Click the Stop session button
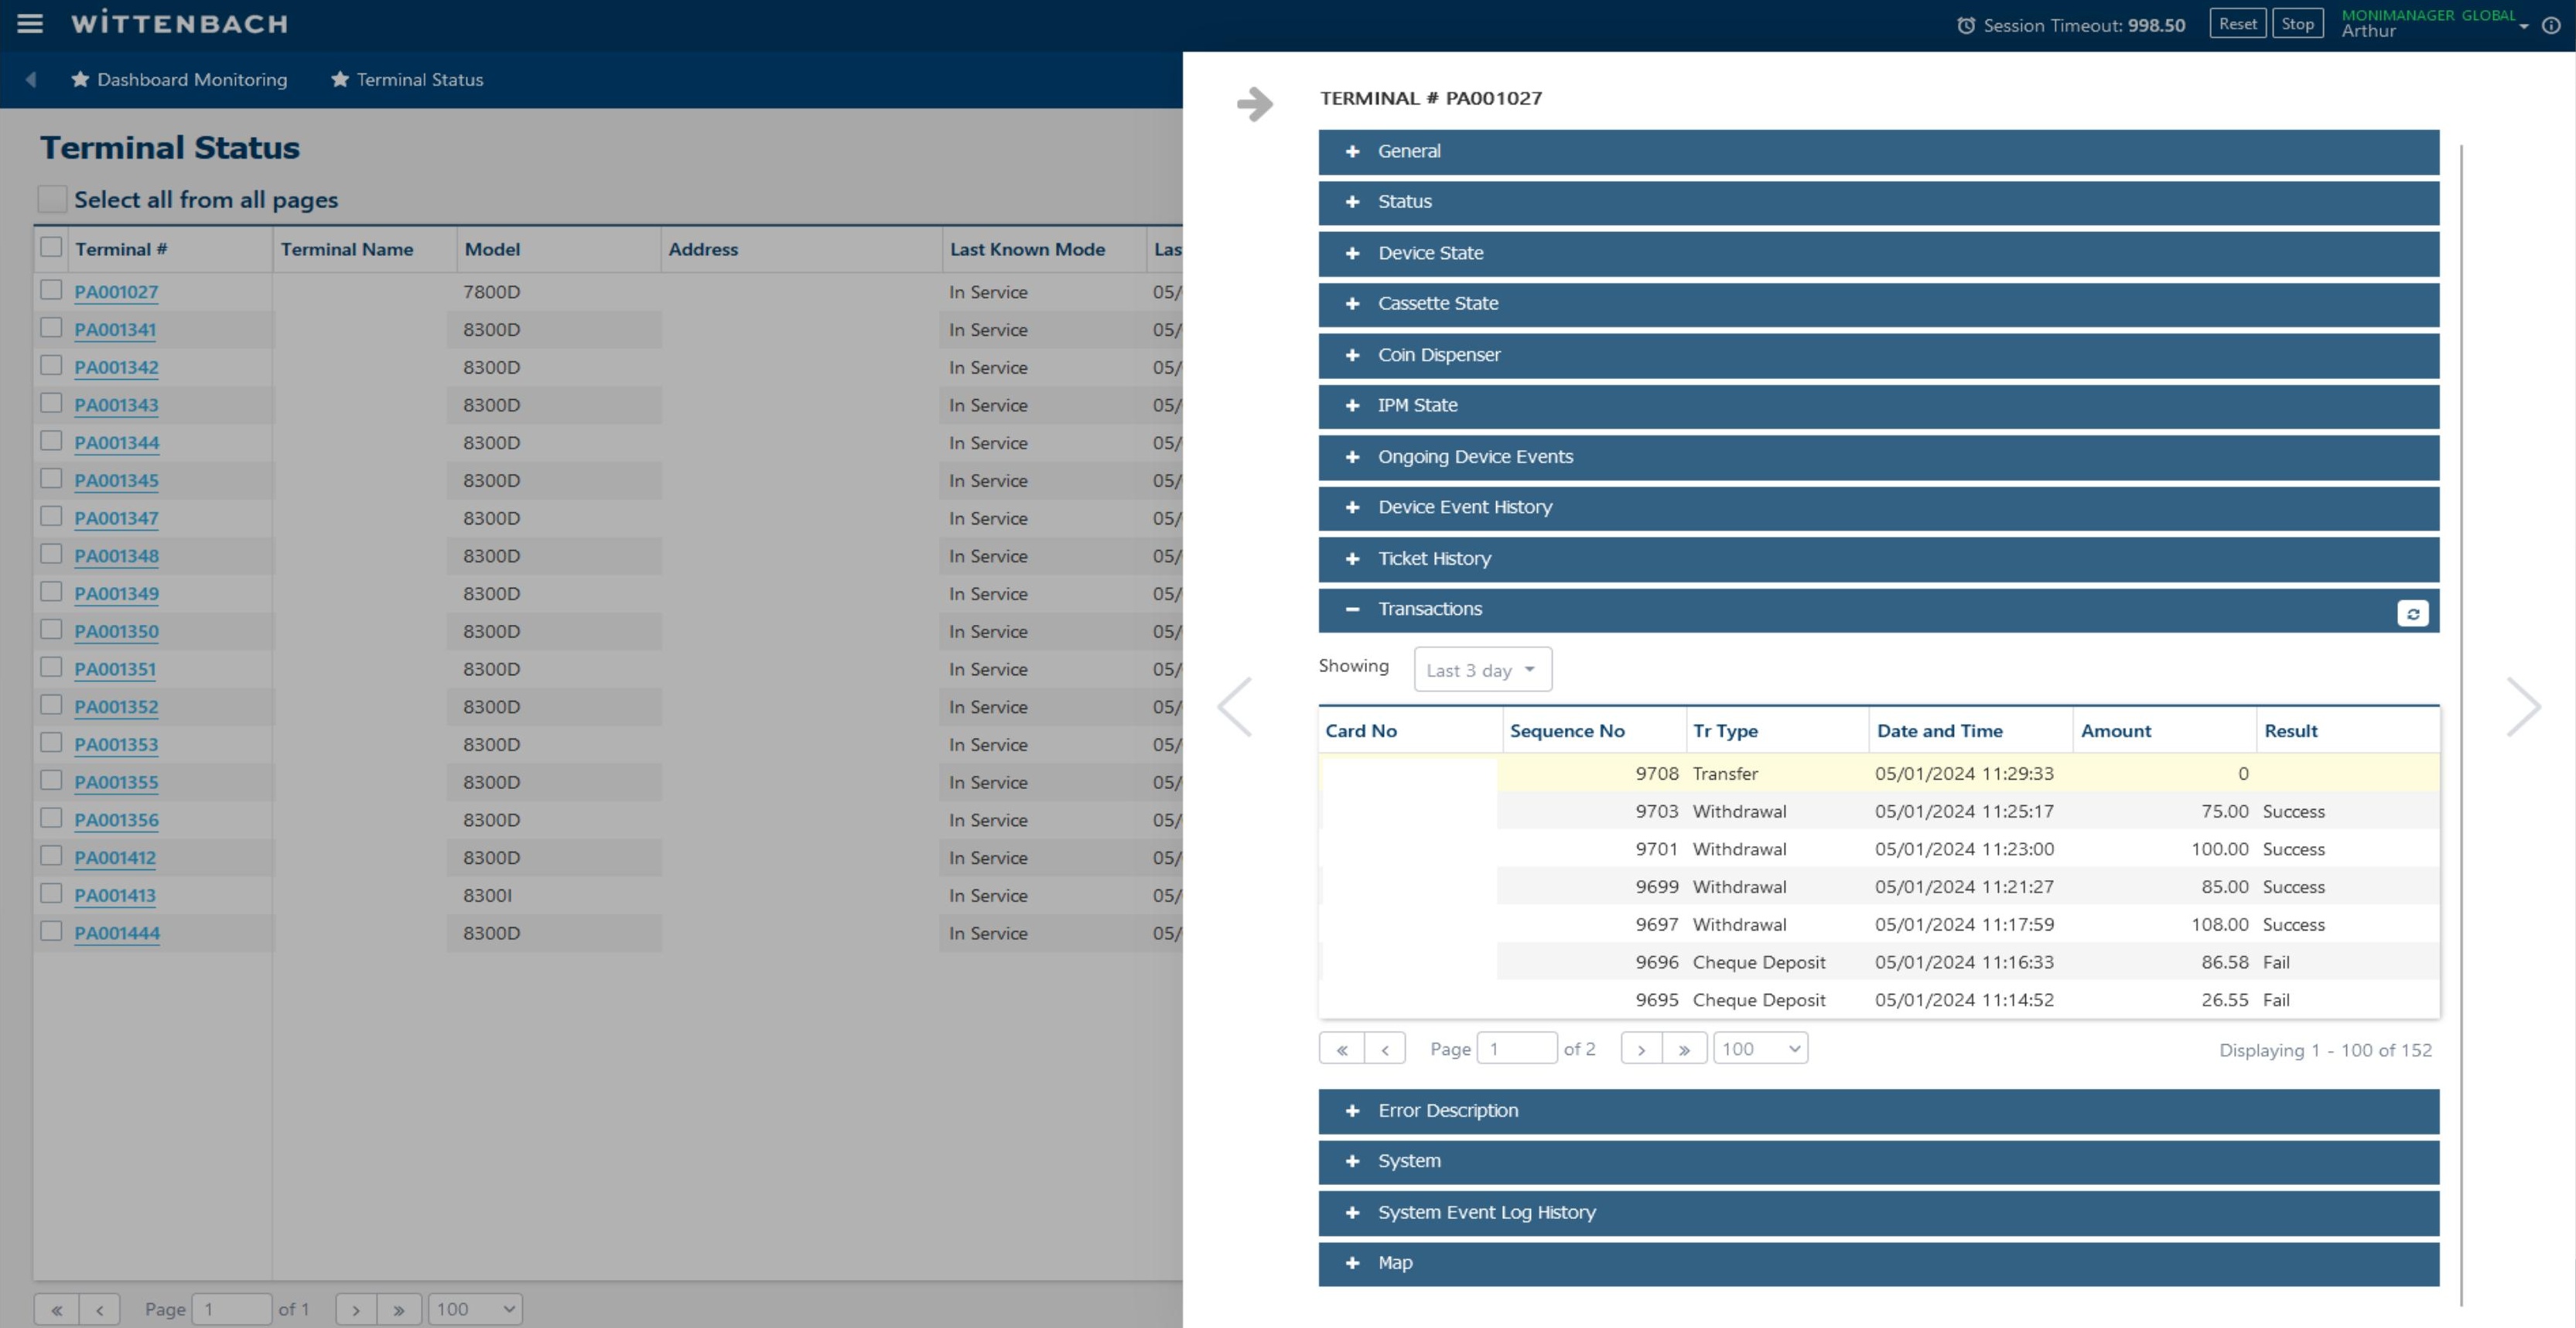 click(2297, 24)
